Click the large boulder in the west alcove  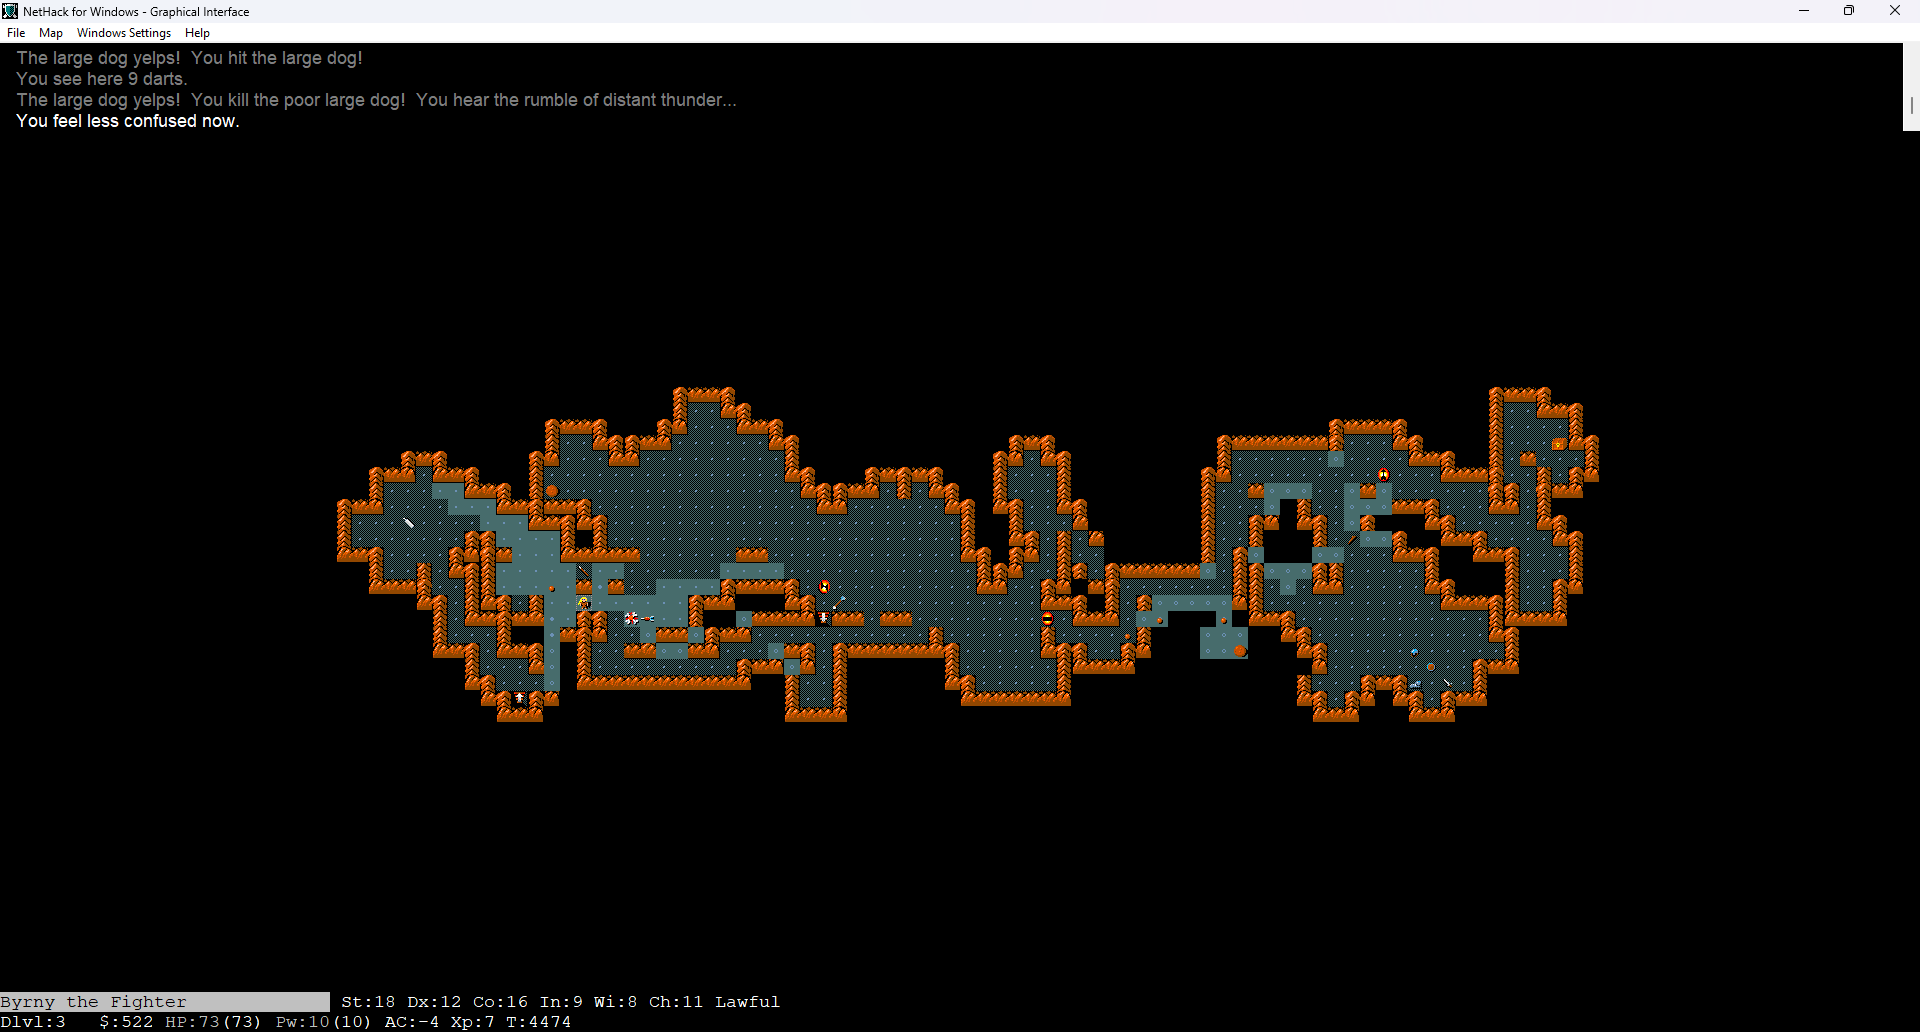552,491
